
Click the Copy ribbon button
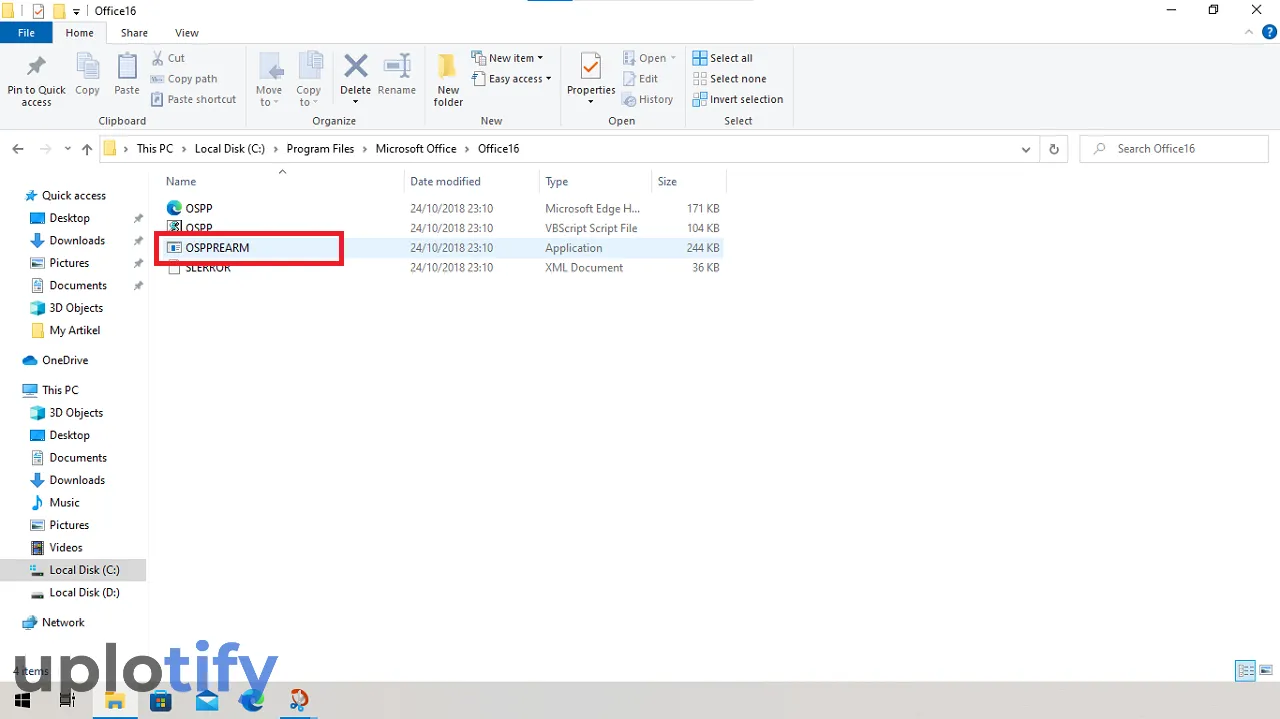[x=88, y=75]
